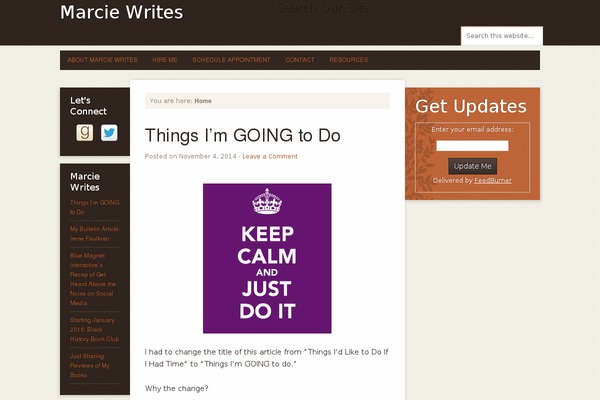Screen dimensions: 600x400
Task: Open the Twitter icon under Let's Connect
Action: click(109, 133)
